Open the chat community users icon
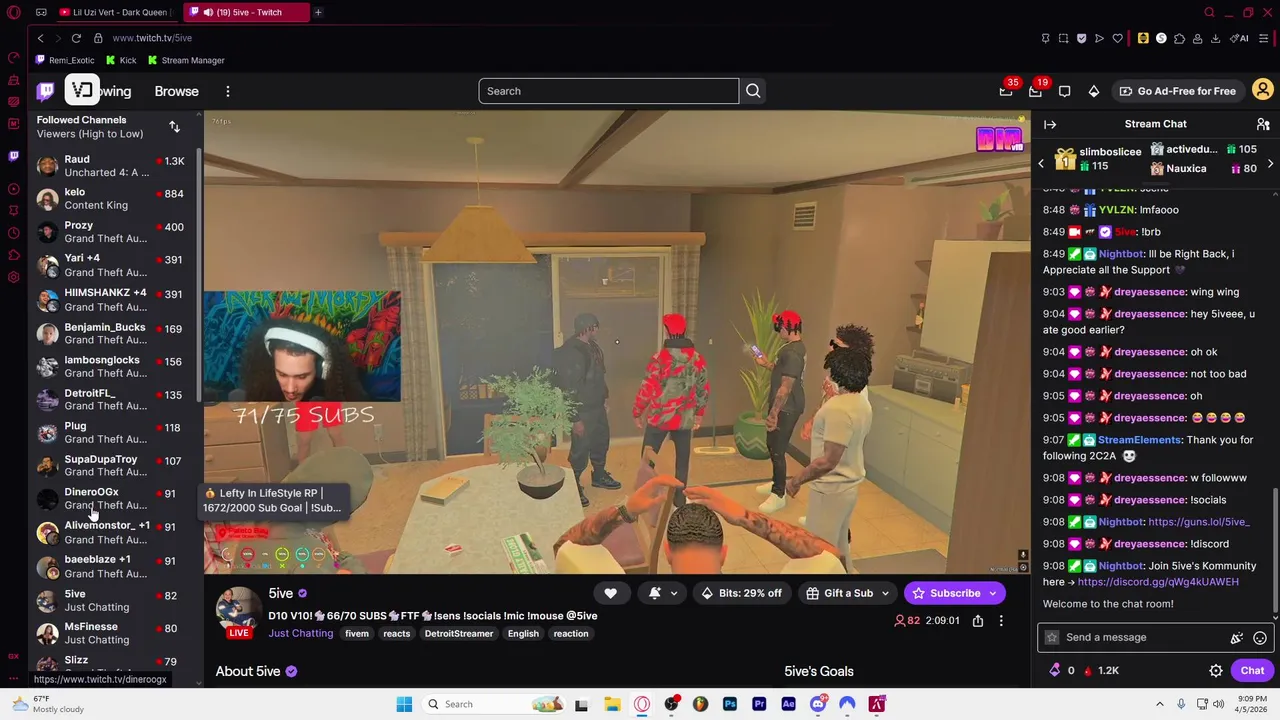Screen dimensions: 1280x720 (1263, 124)
